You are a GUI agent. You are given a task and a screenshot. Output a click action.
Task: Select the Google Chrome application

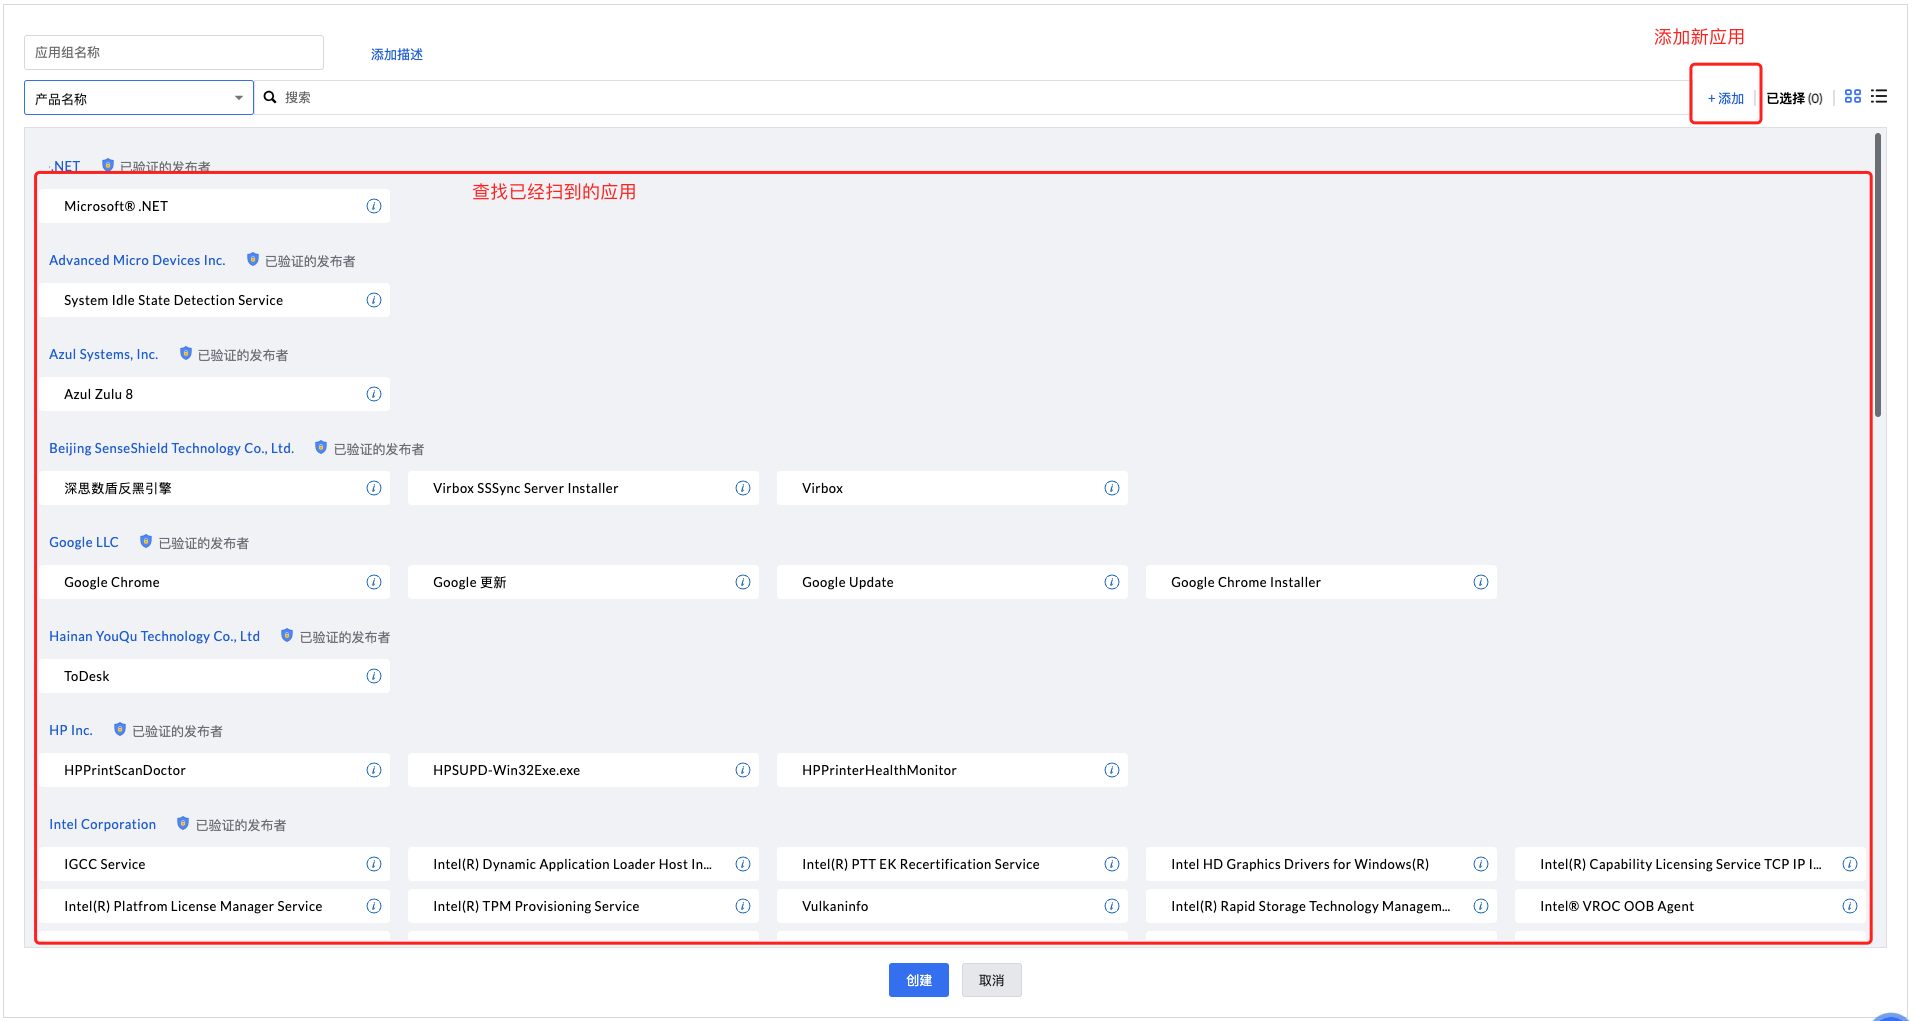click(x=215, y=582)
